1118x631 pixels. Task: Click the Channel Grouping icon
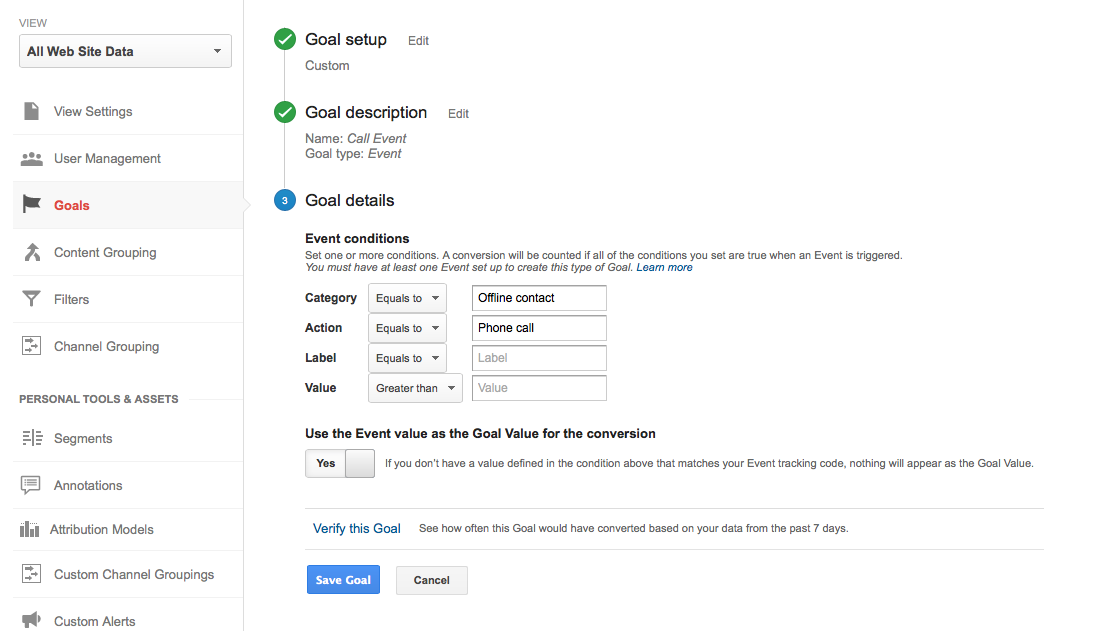[31, 346]
